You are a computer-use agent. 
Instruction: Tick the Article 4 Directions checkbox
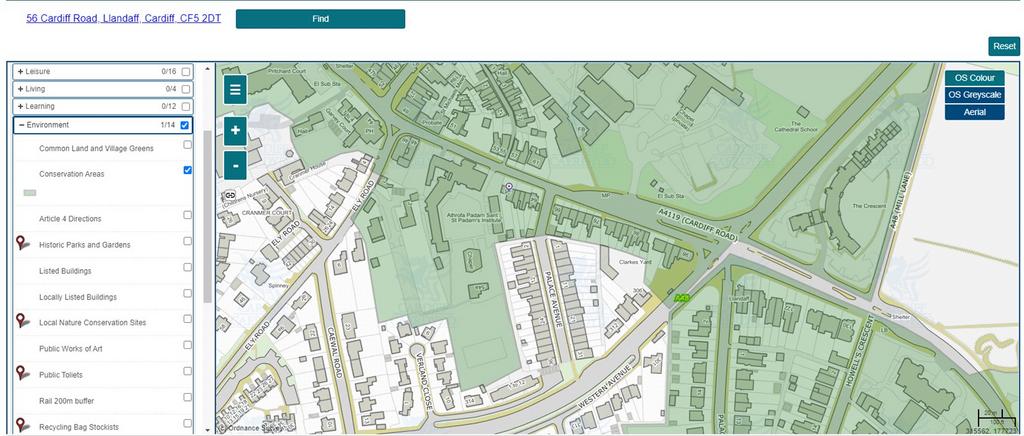[x=187, y=215]
